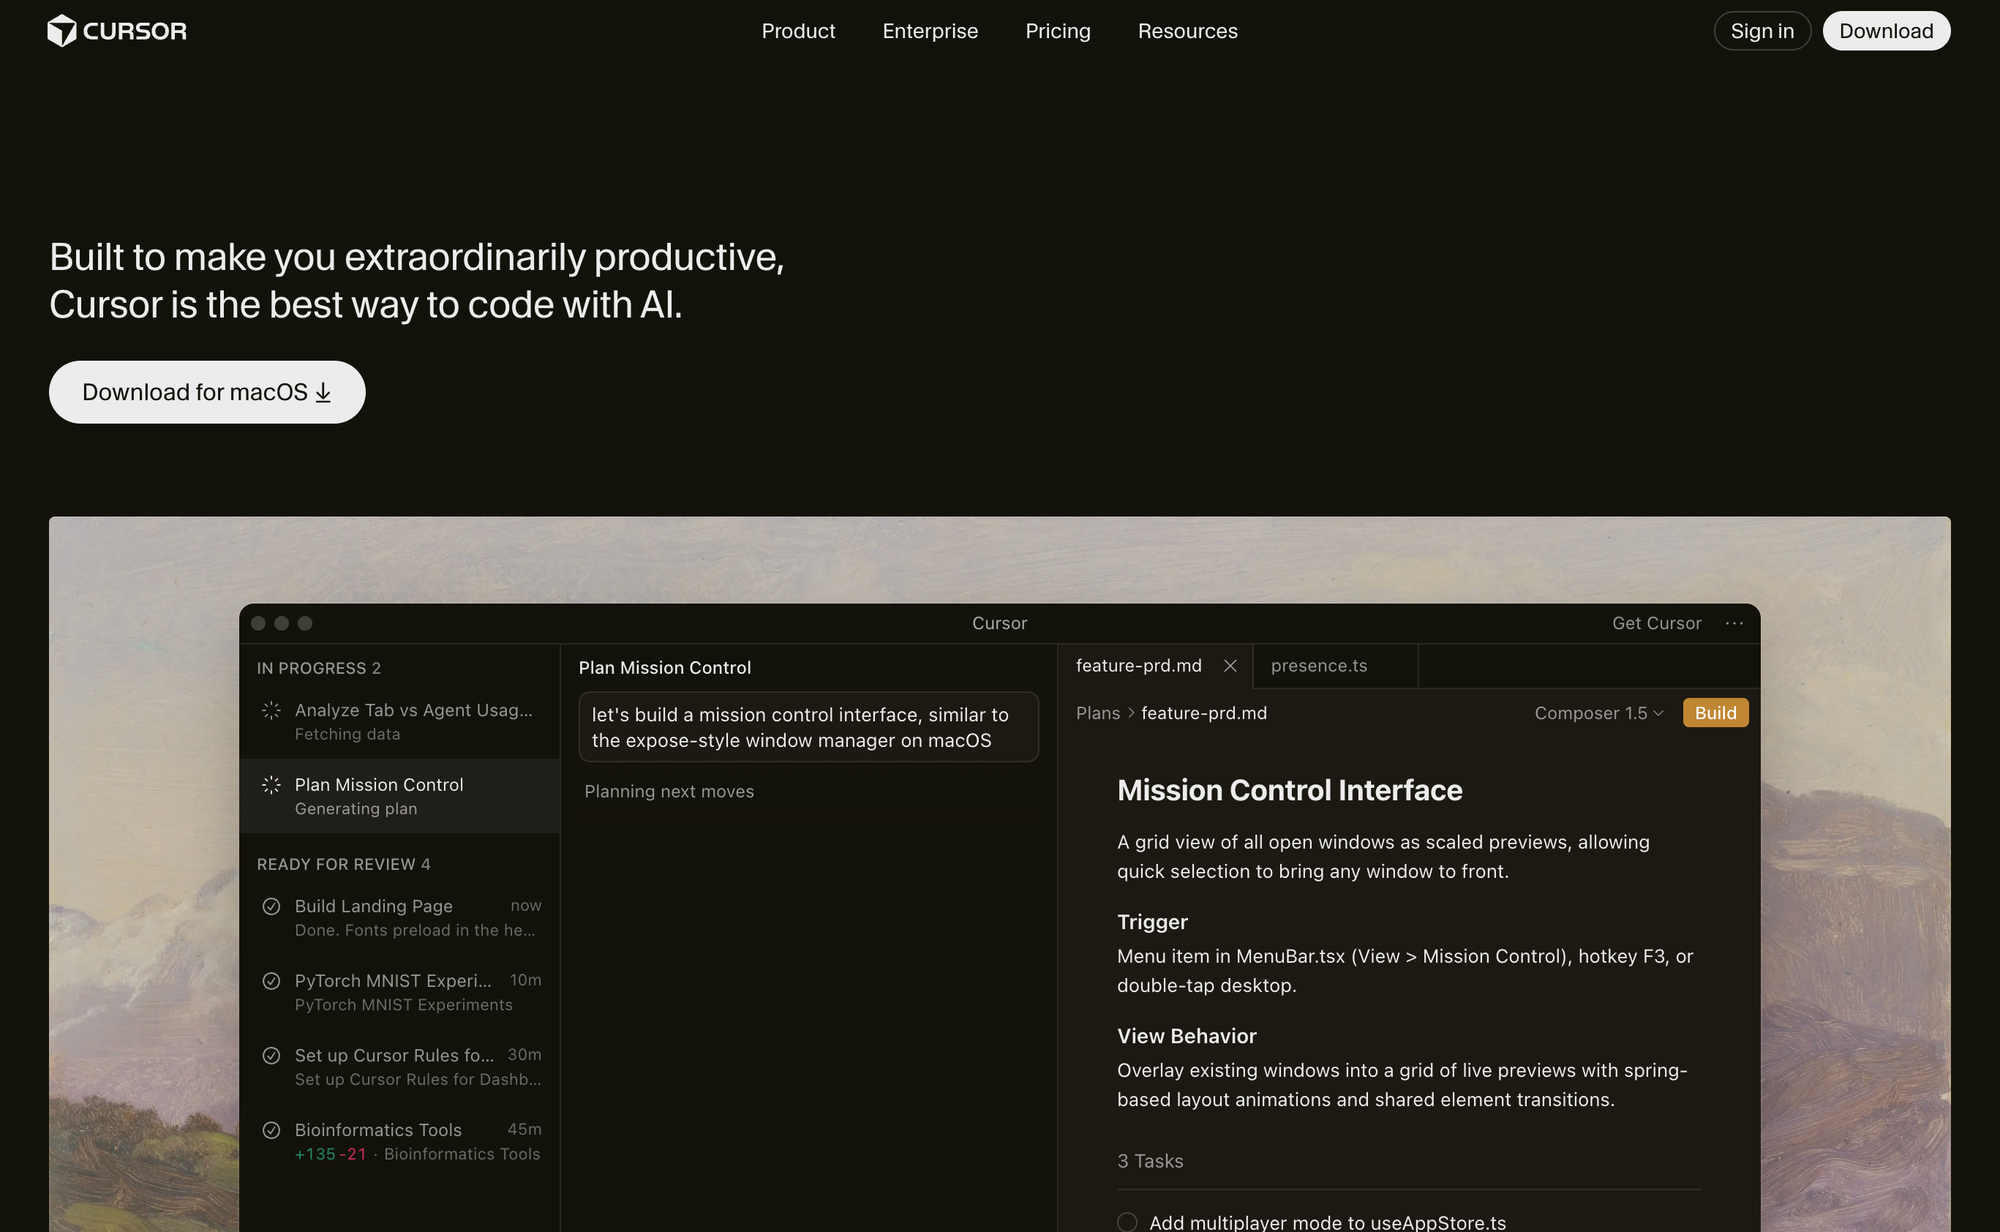
Task: Click checkmark icon next to PyTorch MNIST Experiments
Action: point(271,981)
